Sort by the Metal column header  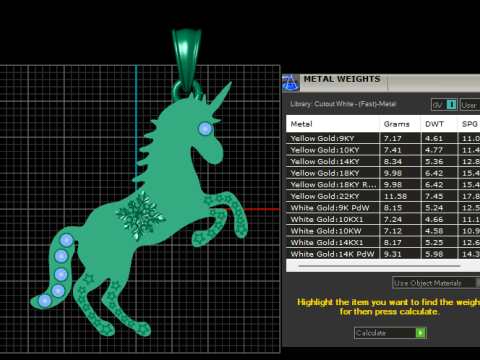[x=333, y=124]
